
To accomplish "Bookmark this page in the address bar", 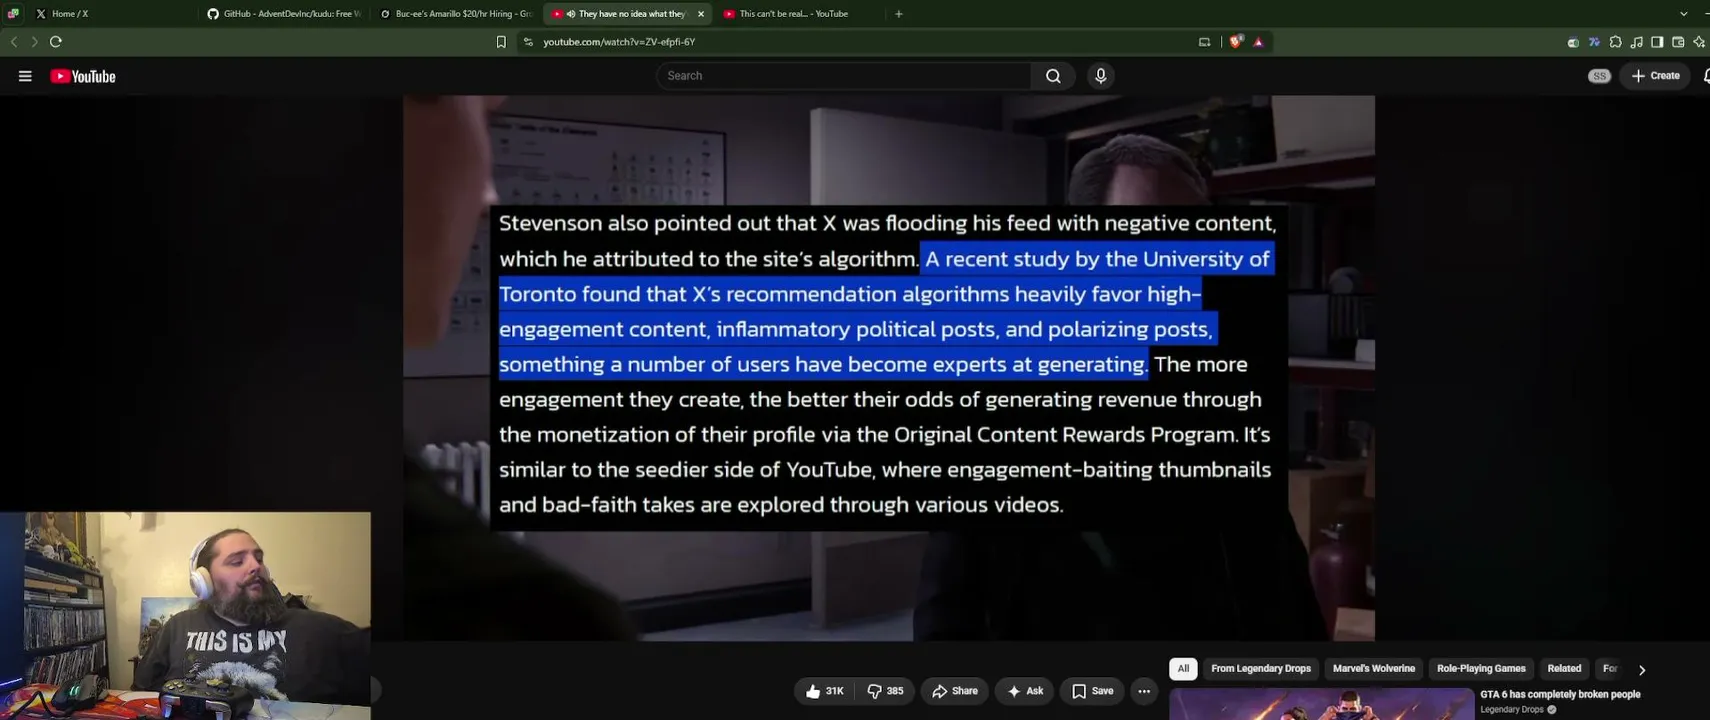I will 501,42.
